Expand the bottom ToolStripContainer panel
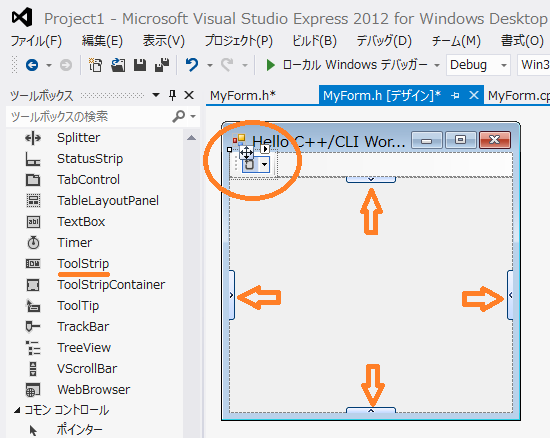 [x=371, y=410]
